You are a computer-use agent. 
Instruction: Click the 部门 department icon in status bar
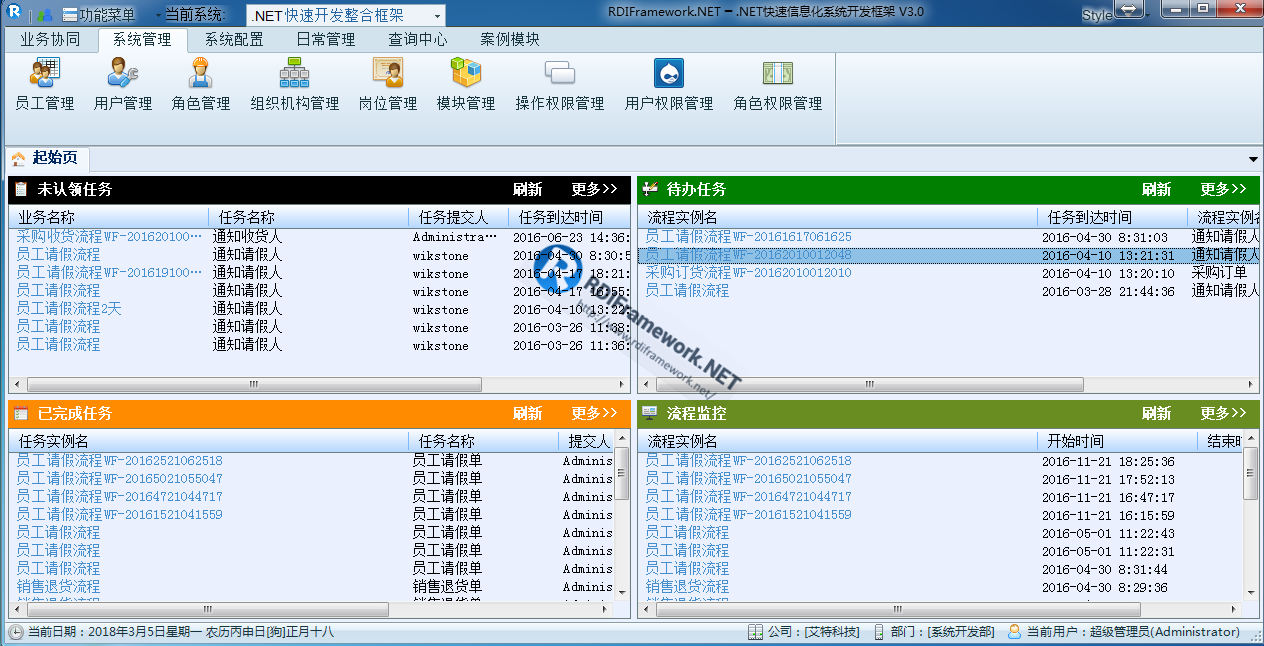(879, 632)
